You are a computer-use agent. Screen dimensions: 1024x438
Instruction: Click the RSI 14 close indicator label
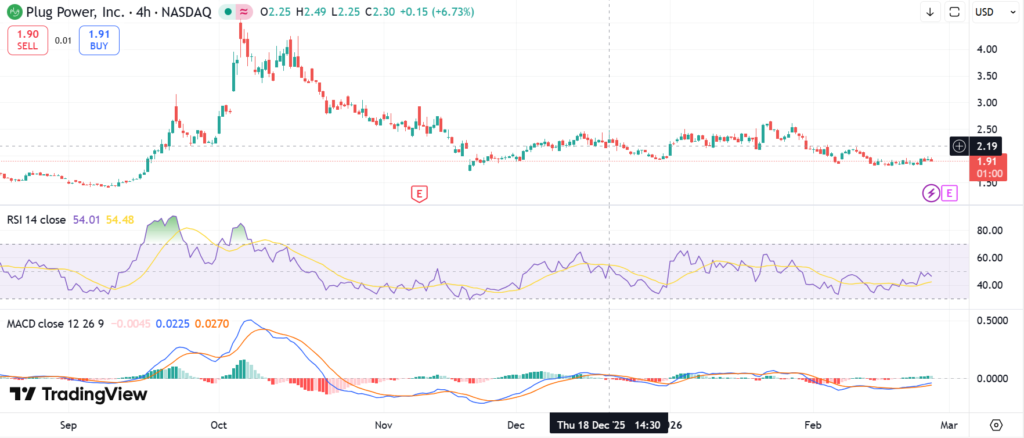(x=36, y=219)
